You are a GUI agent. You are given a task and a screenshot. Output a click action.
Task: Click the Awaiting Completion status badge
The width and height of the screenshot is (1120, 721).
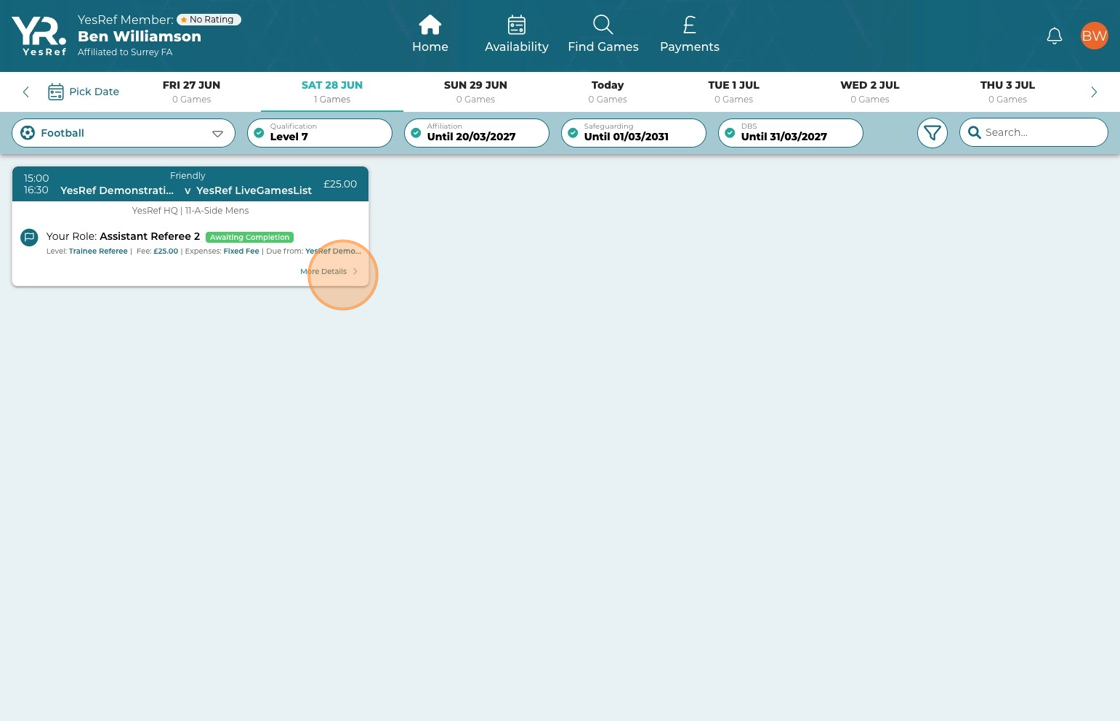pos(249,237)
